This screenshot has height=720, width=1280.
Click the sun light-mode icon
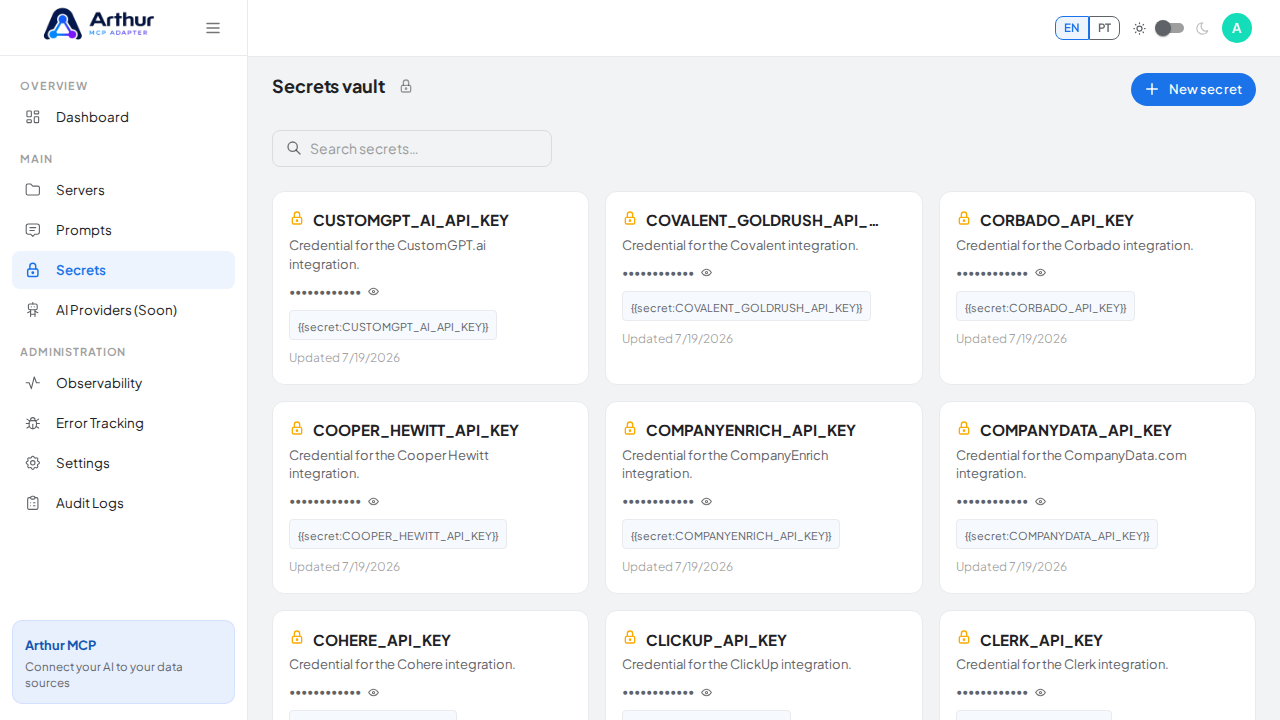tap(1139, 28)
